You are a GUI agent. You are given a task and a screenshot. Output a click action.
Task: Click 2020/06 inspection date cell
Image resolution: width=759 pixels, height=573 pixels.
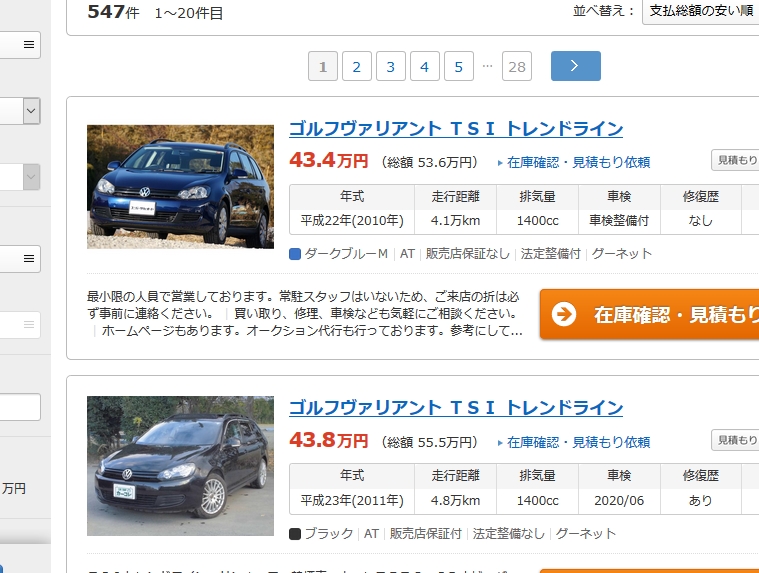coord(619,500)
